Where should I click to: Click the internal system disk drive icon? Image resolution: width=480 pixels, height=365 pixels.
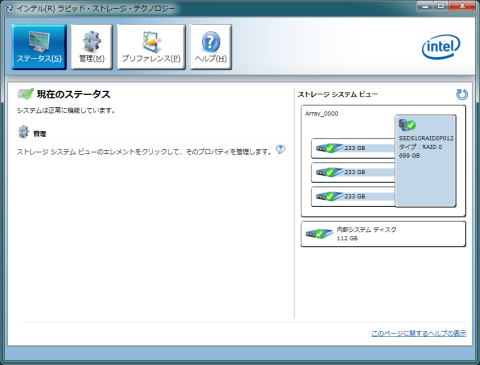319,234
